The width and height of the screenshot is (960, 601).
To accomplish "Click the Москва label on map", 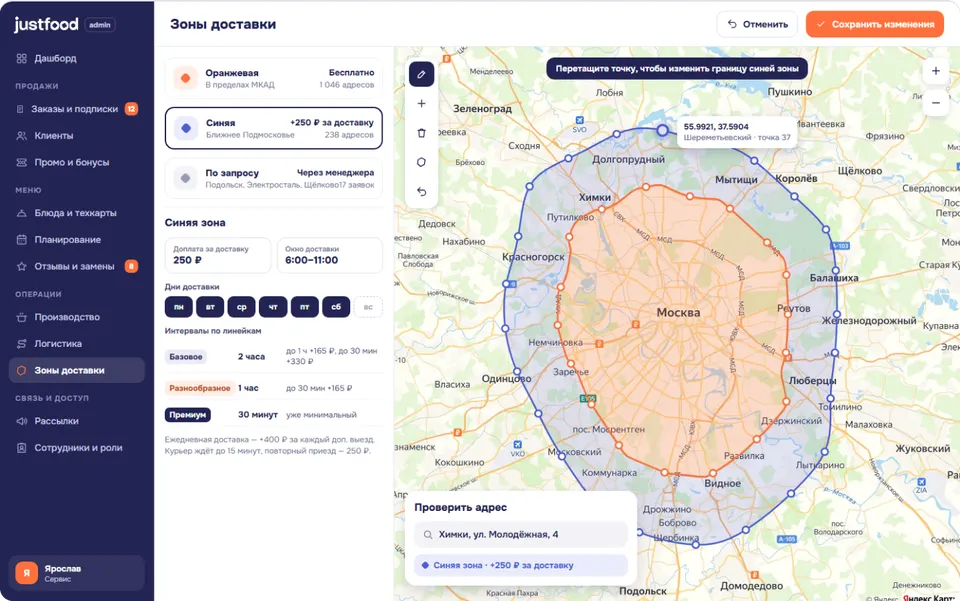I will (x=678, y=313).
